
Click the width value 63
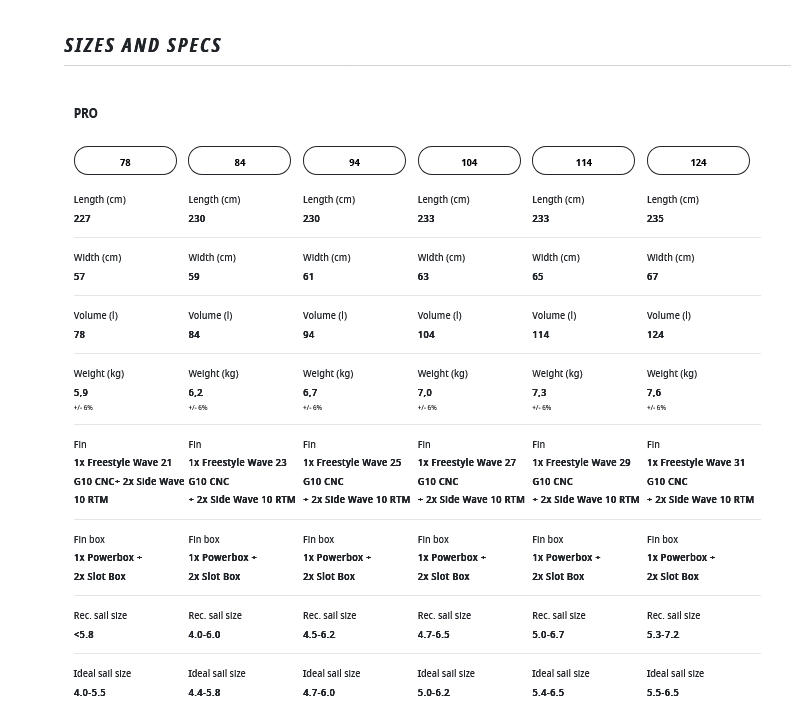click(423, 276)
